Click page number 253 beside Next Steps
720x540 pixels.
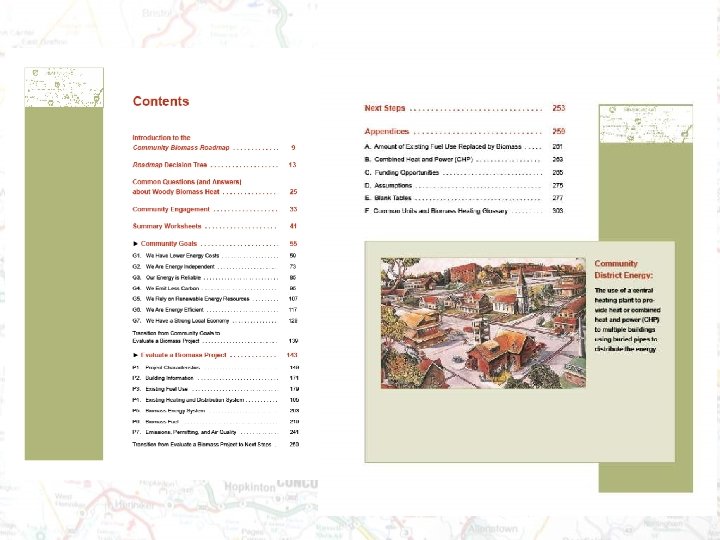click(559, 108)
